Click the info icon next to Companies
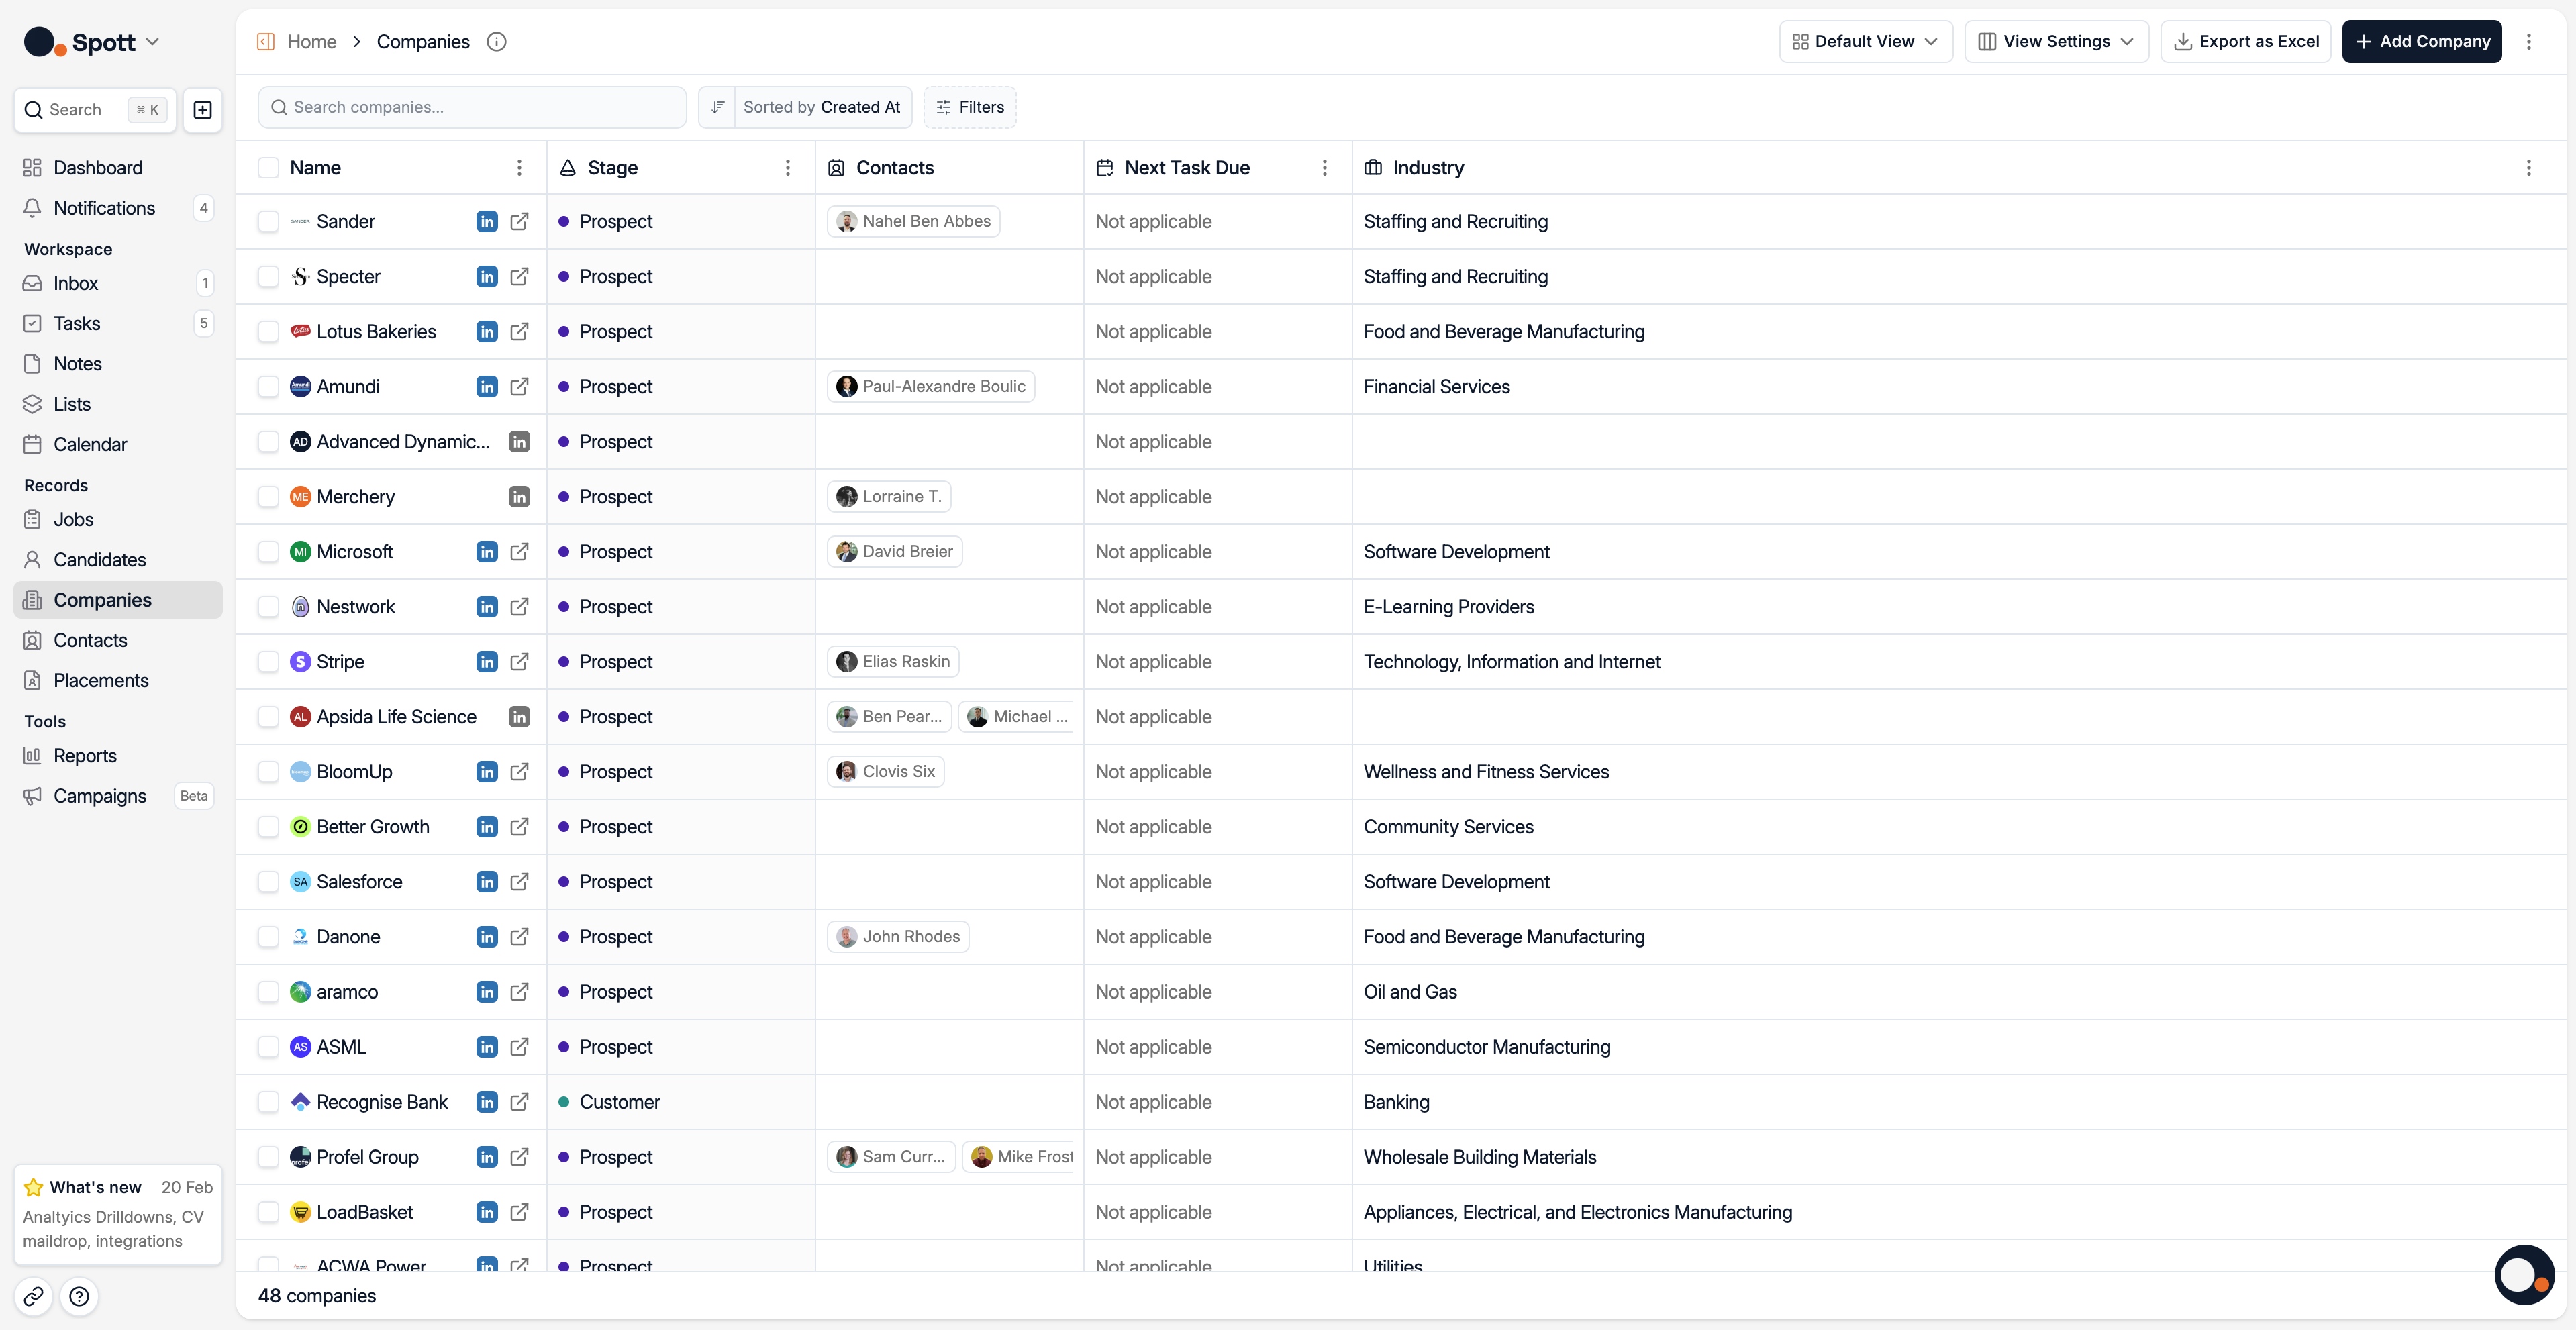 point(496,42)
